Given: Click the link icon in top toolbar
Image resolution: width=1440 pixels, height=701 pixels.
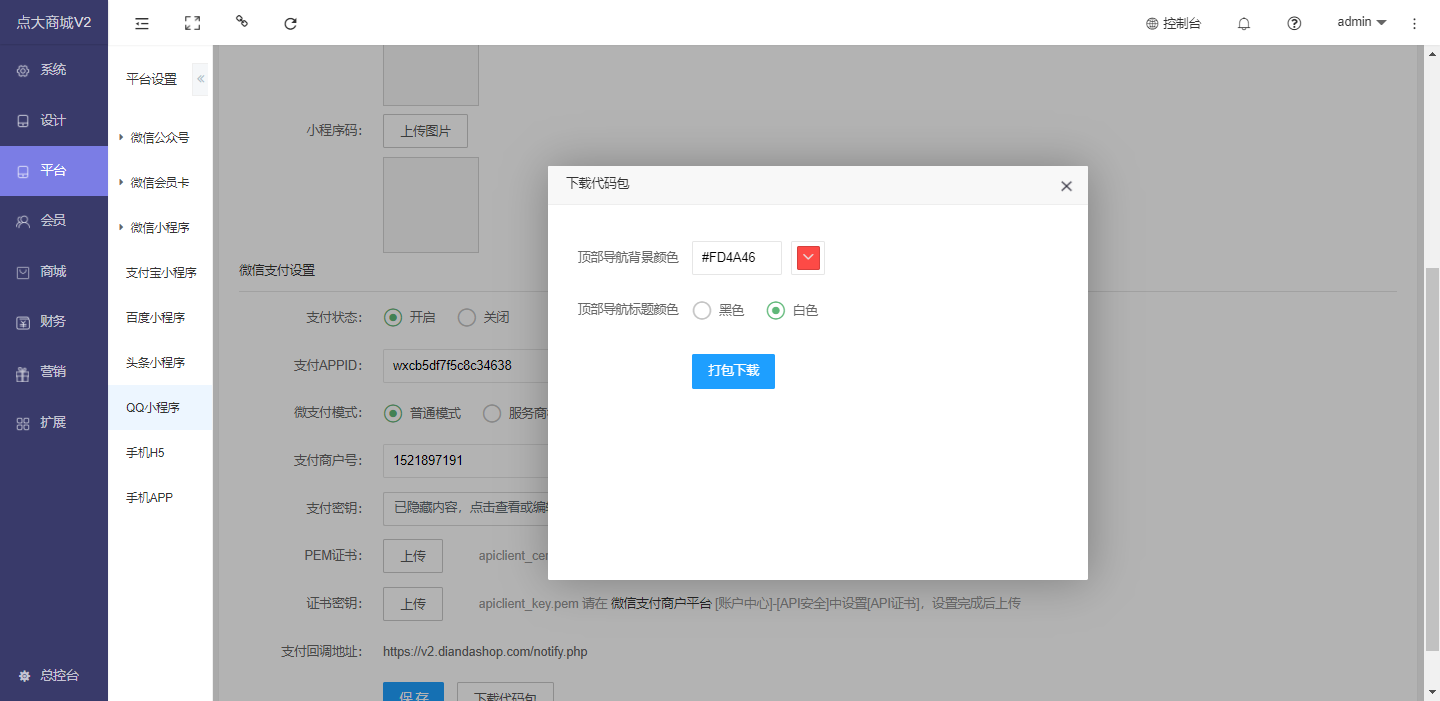Looking at the screenshot, I should tap(241, 22).
